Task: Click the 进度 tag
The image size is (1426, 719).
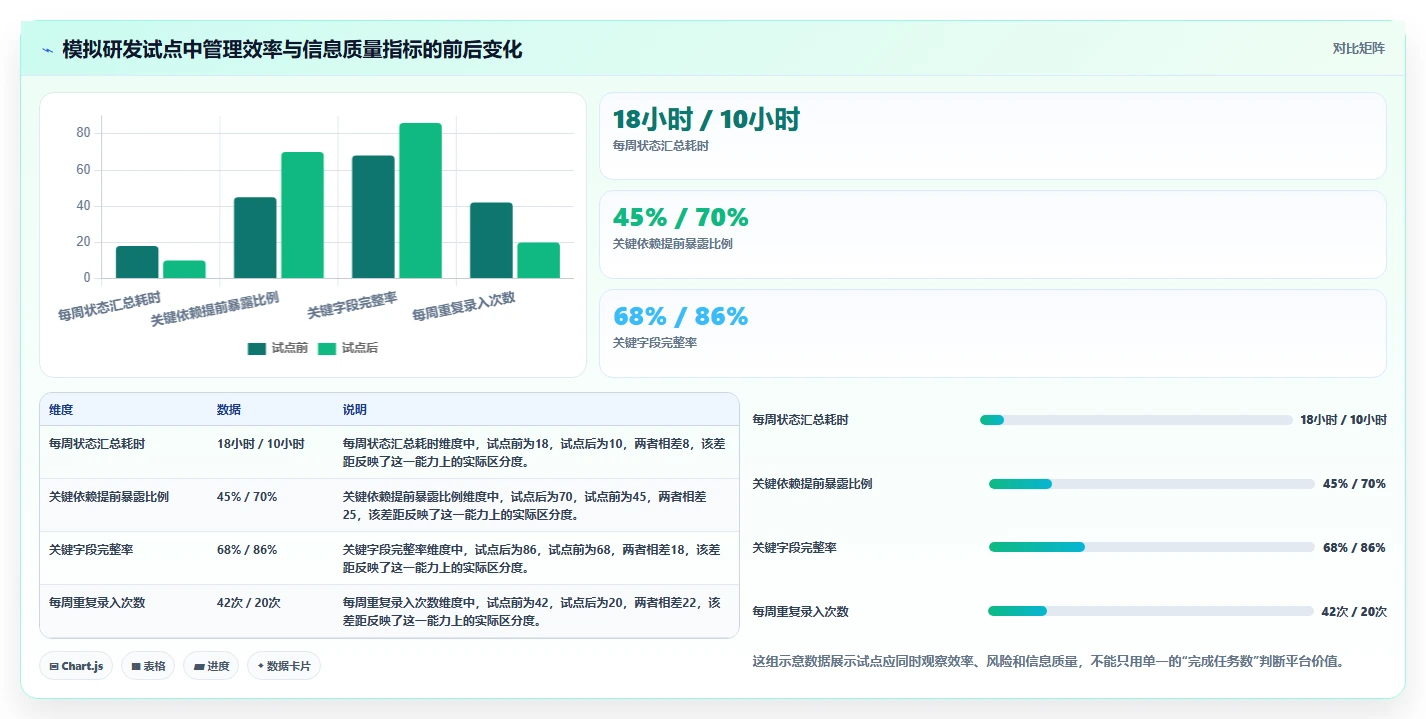Action: coord(211,666)
